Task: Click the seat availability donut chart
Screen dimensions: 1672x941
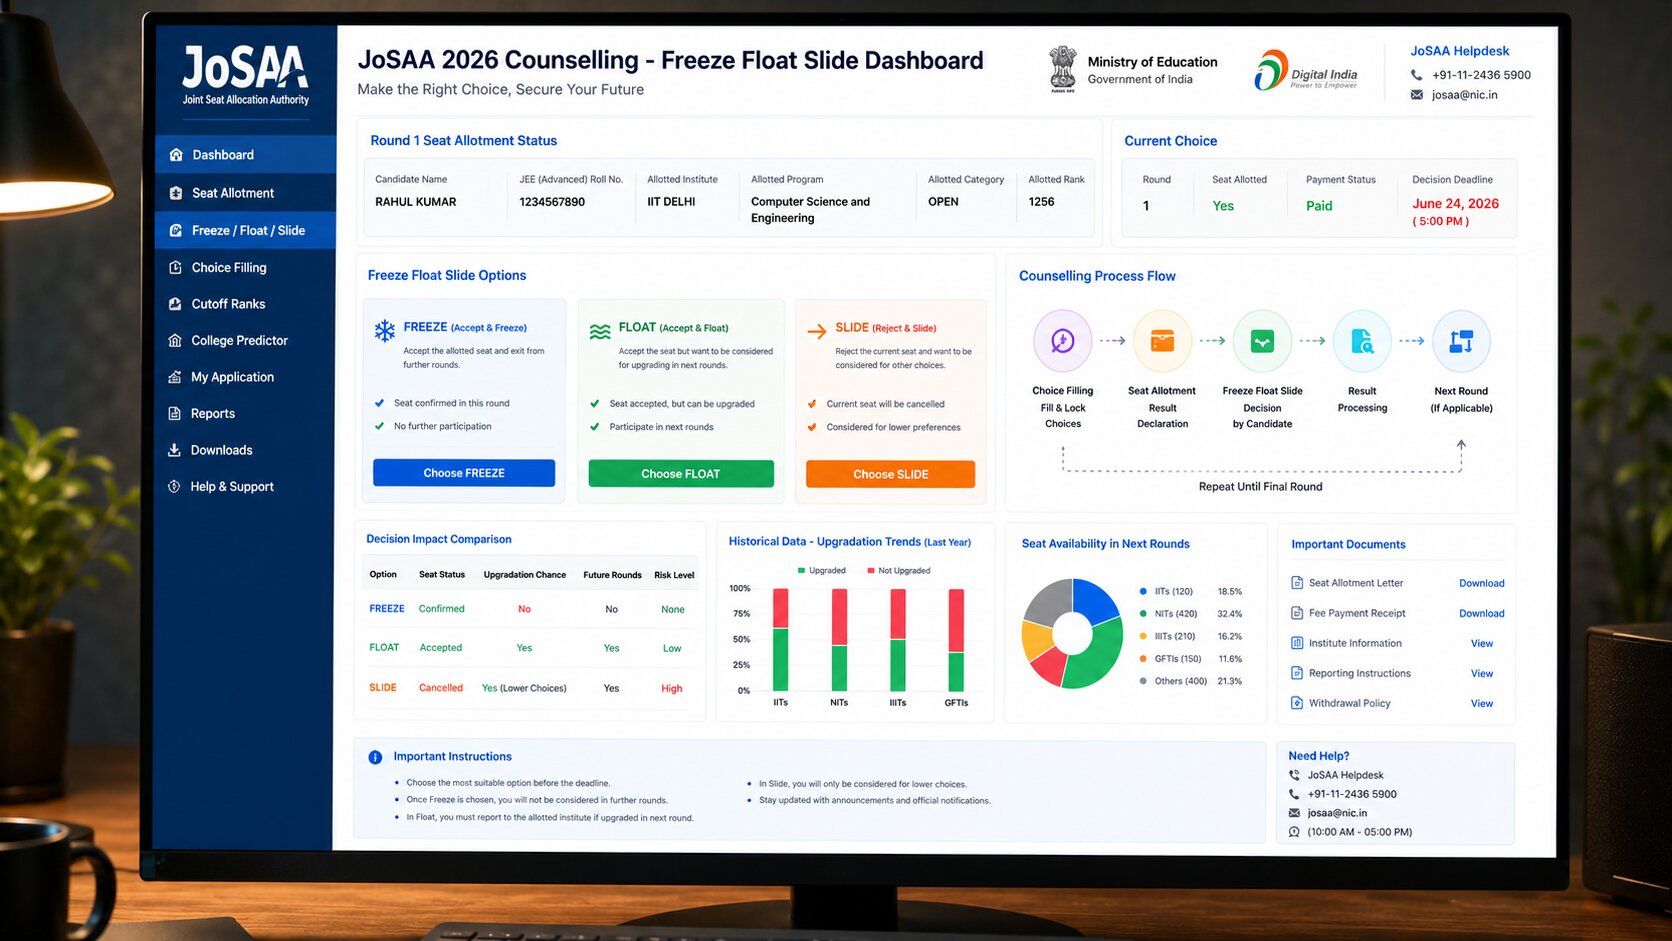Action: tap(1072, 633)
